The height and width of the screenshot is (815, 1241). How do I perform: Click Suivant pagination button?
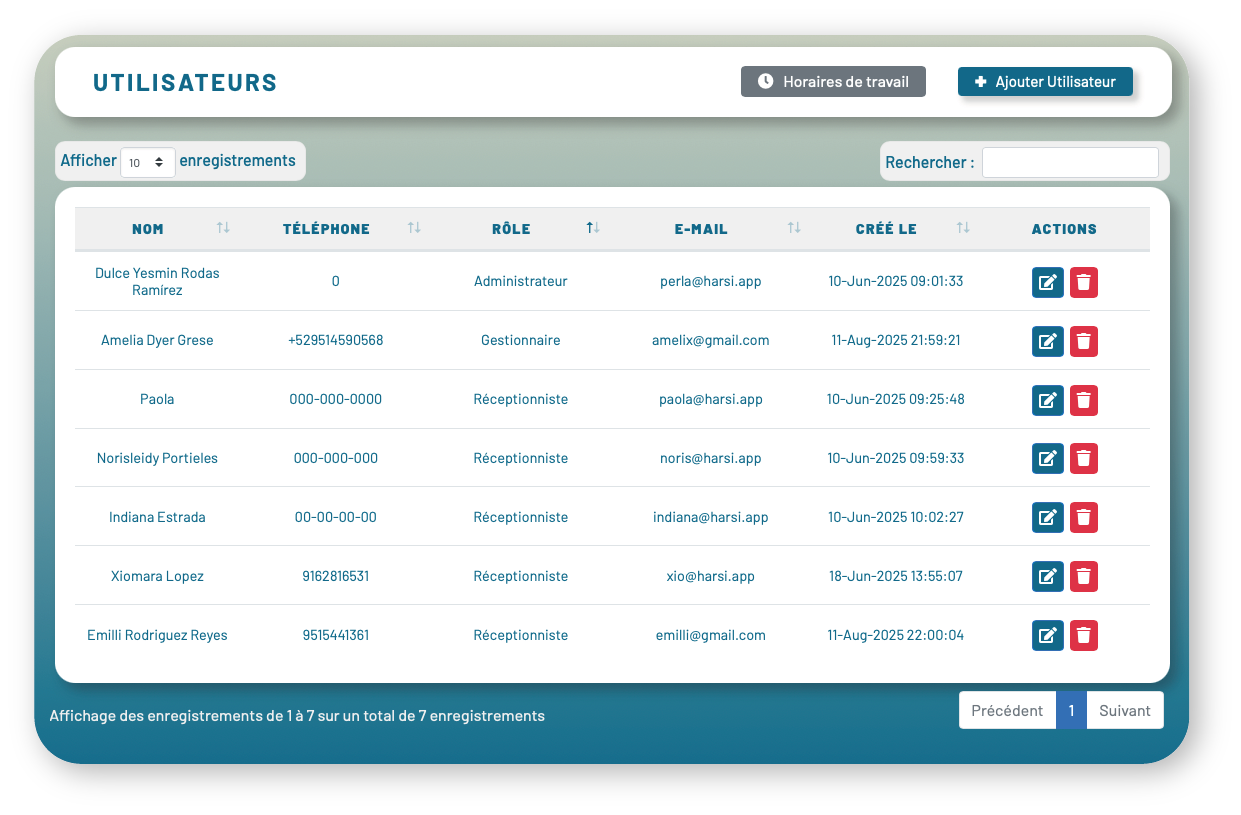tap(1125, 711)
